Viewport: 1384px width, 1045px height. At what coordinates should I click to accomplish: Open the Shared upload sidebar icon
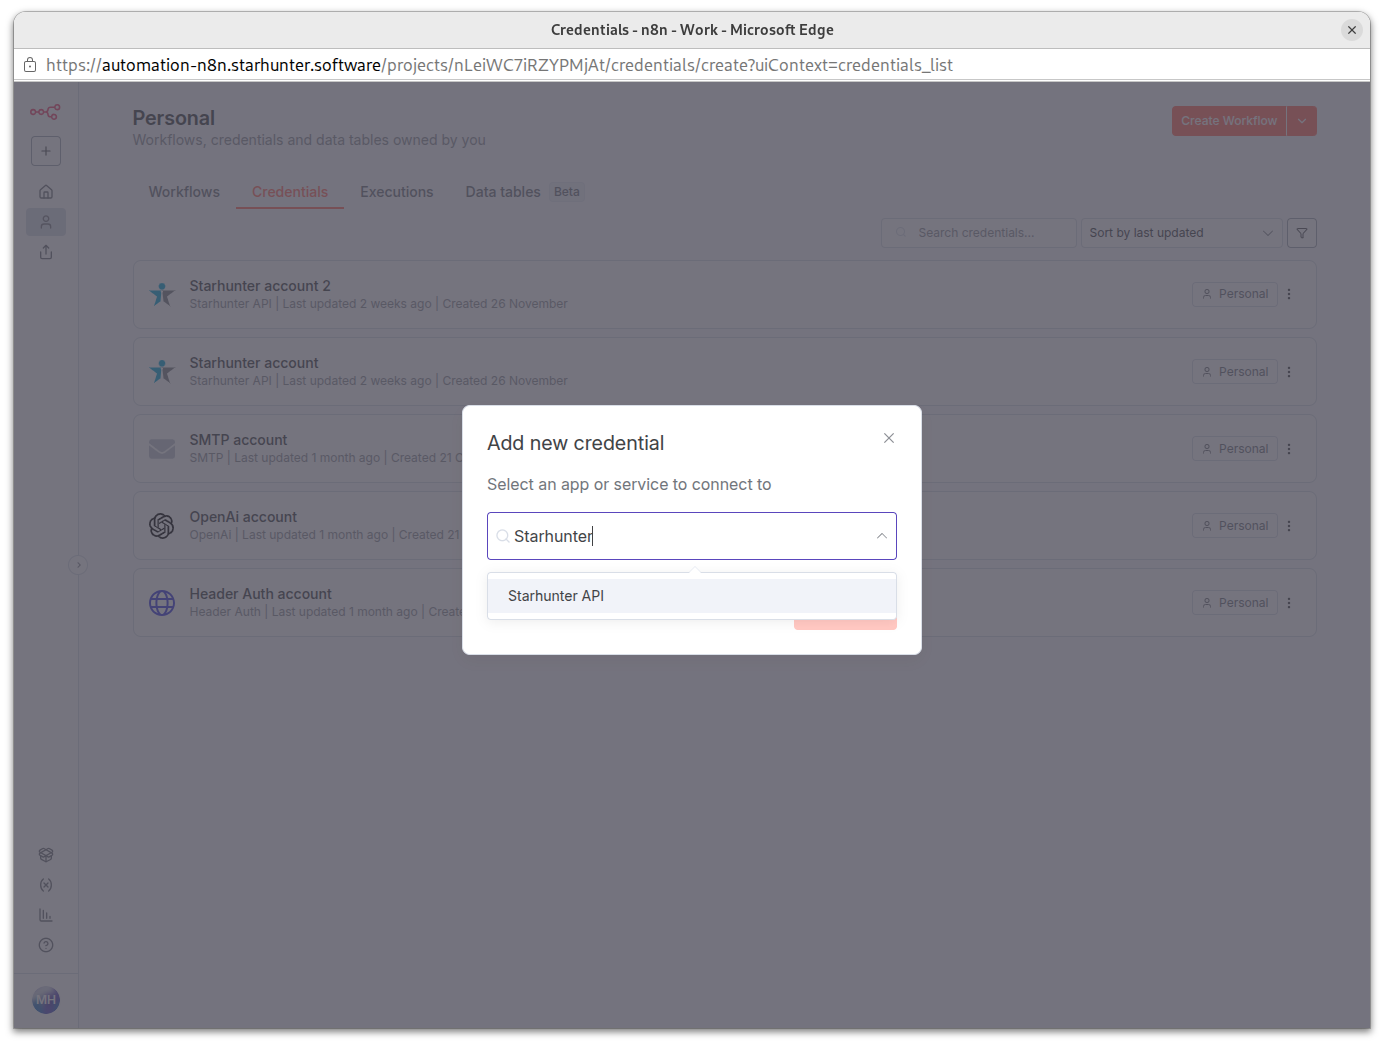tap(46, 252)
